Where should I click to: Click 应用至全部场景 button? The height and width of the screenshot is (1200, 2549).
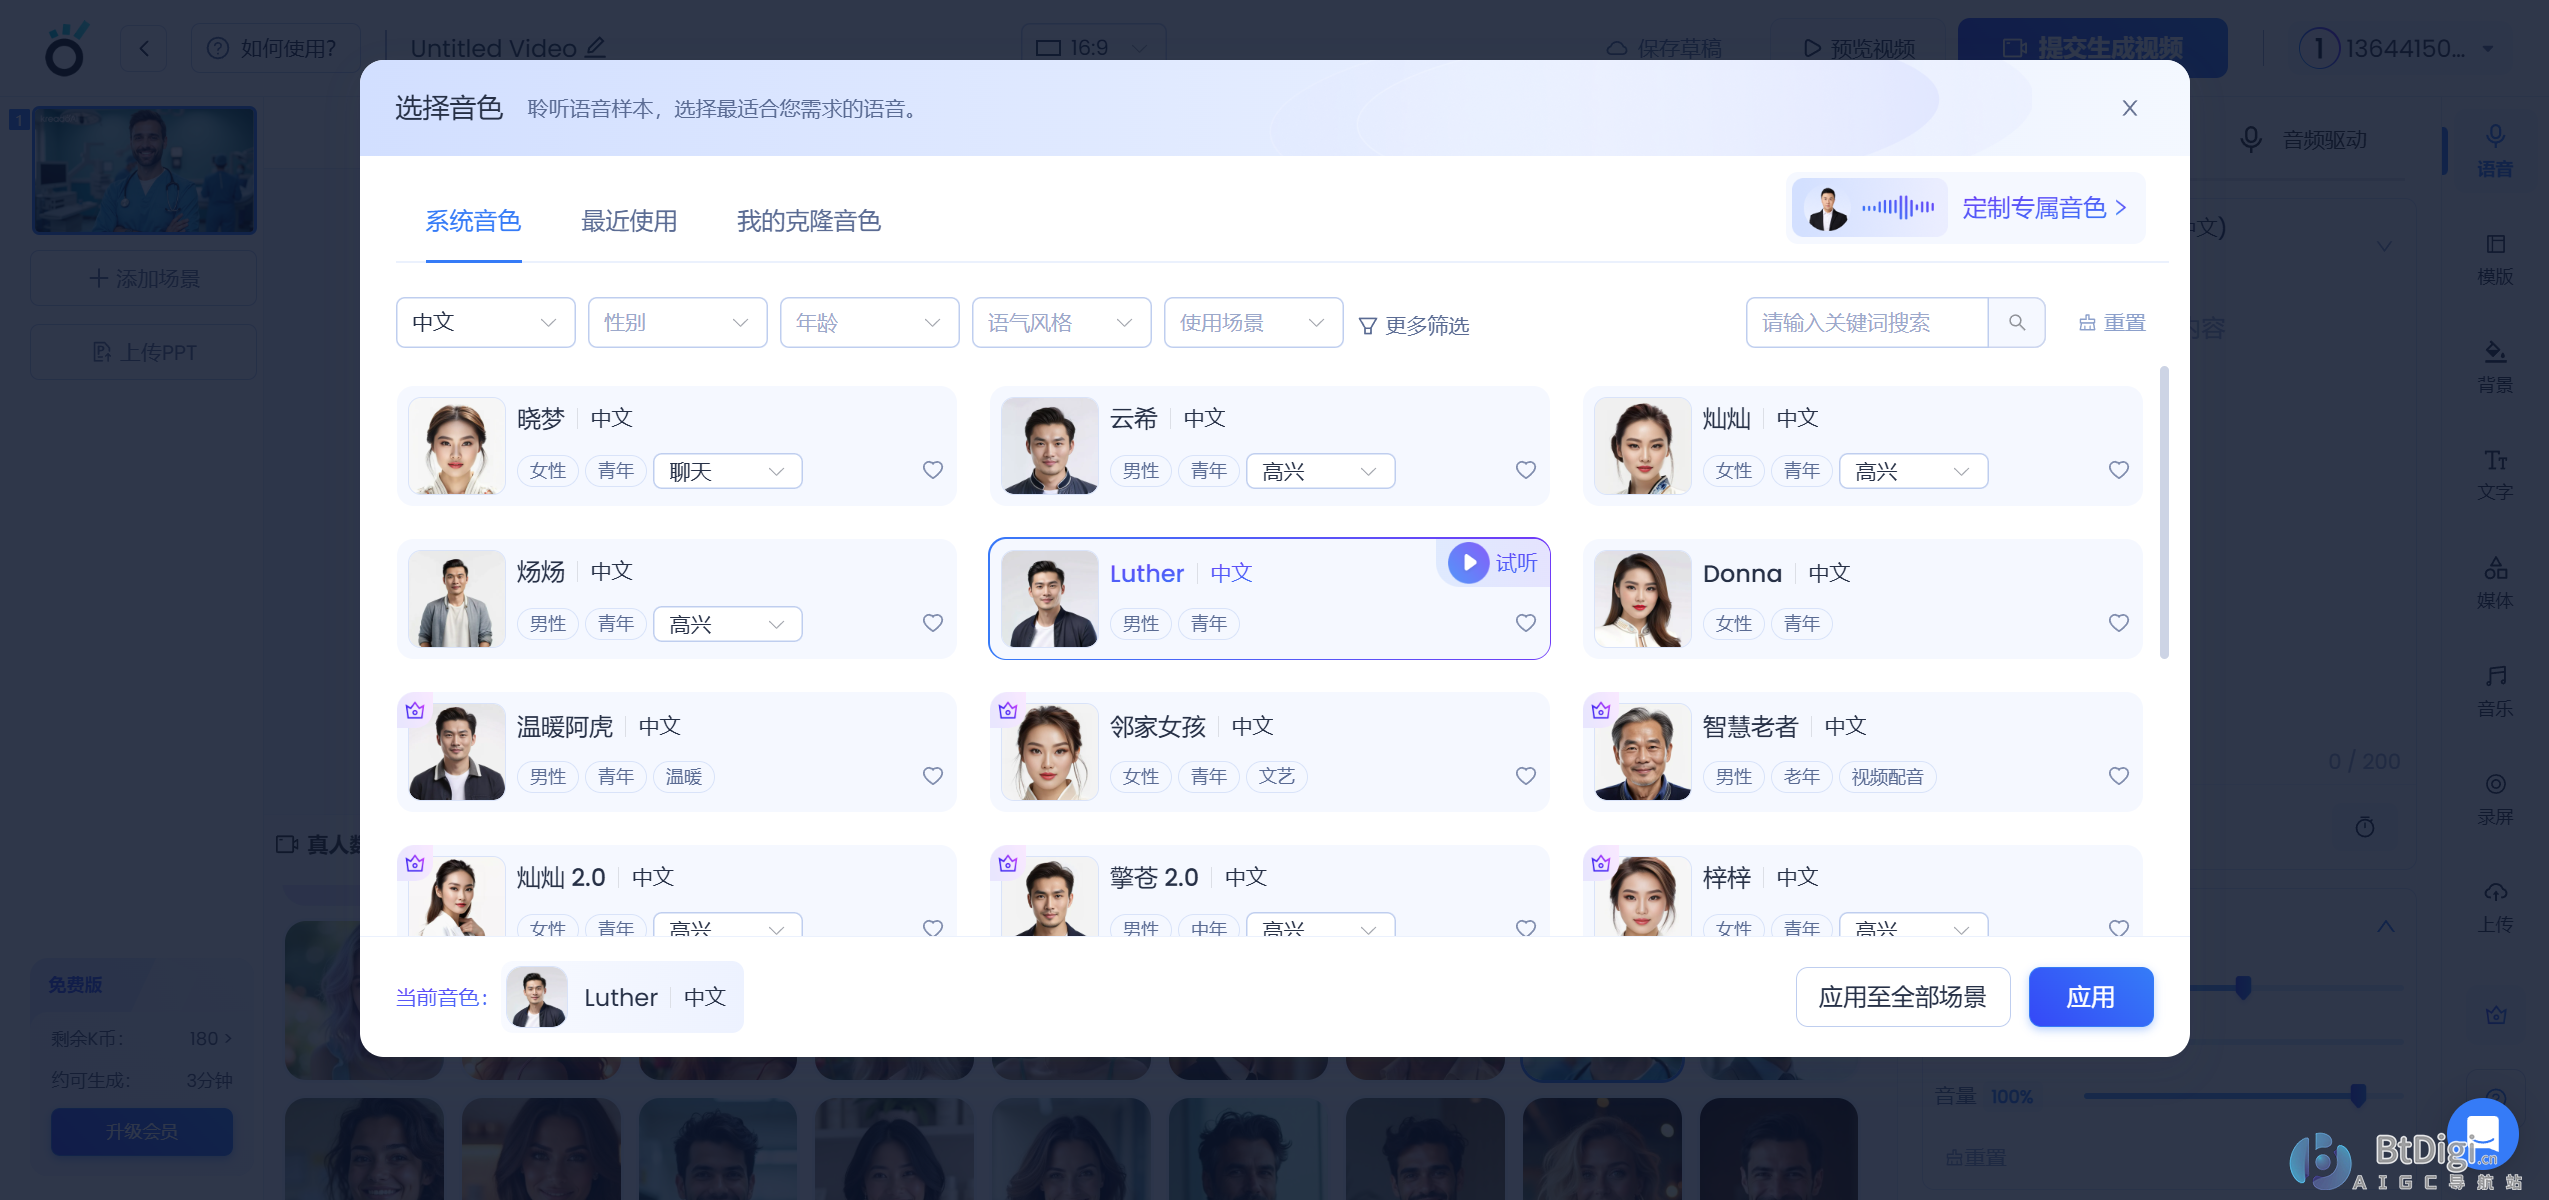pos(1902,997)
